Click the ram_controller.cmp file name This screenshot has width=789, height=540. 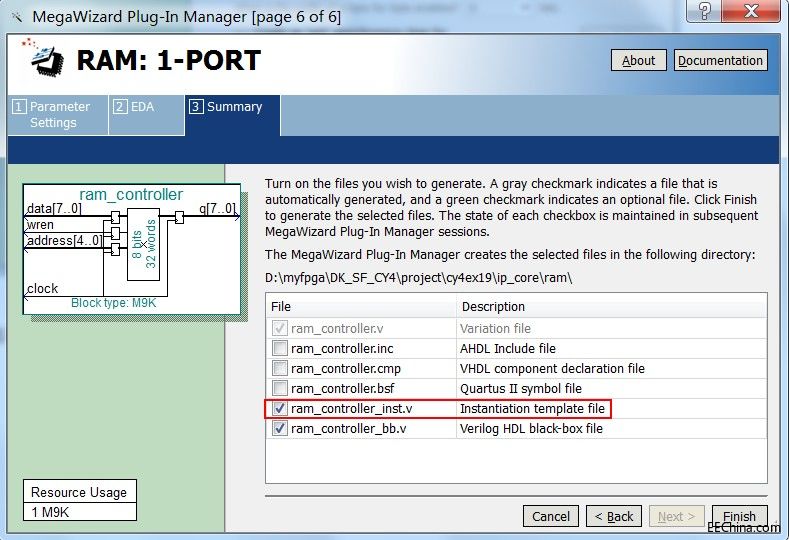point(346,369)
